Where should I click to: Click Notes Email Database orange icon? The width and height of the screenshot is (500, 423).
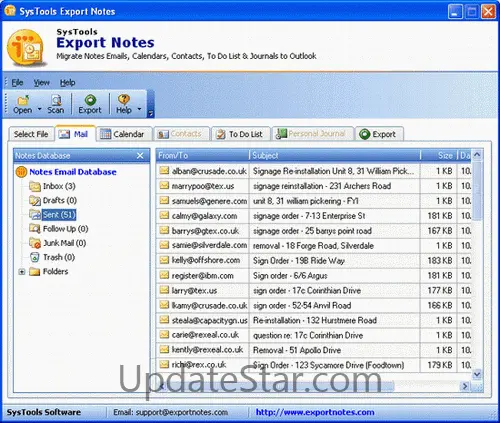click(21, 172)
